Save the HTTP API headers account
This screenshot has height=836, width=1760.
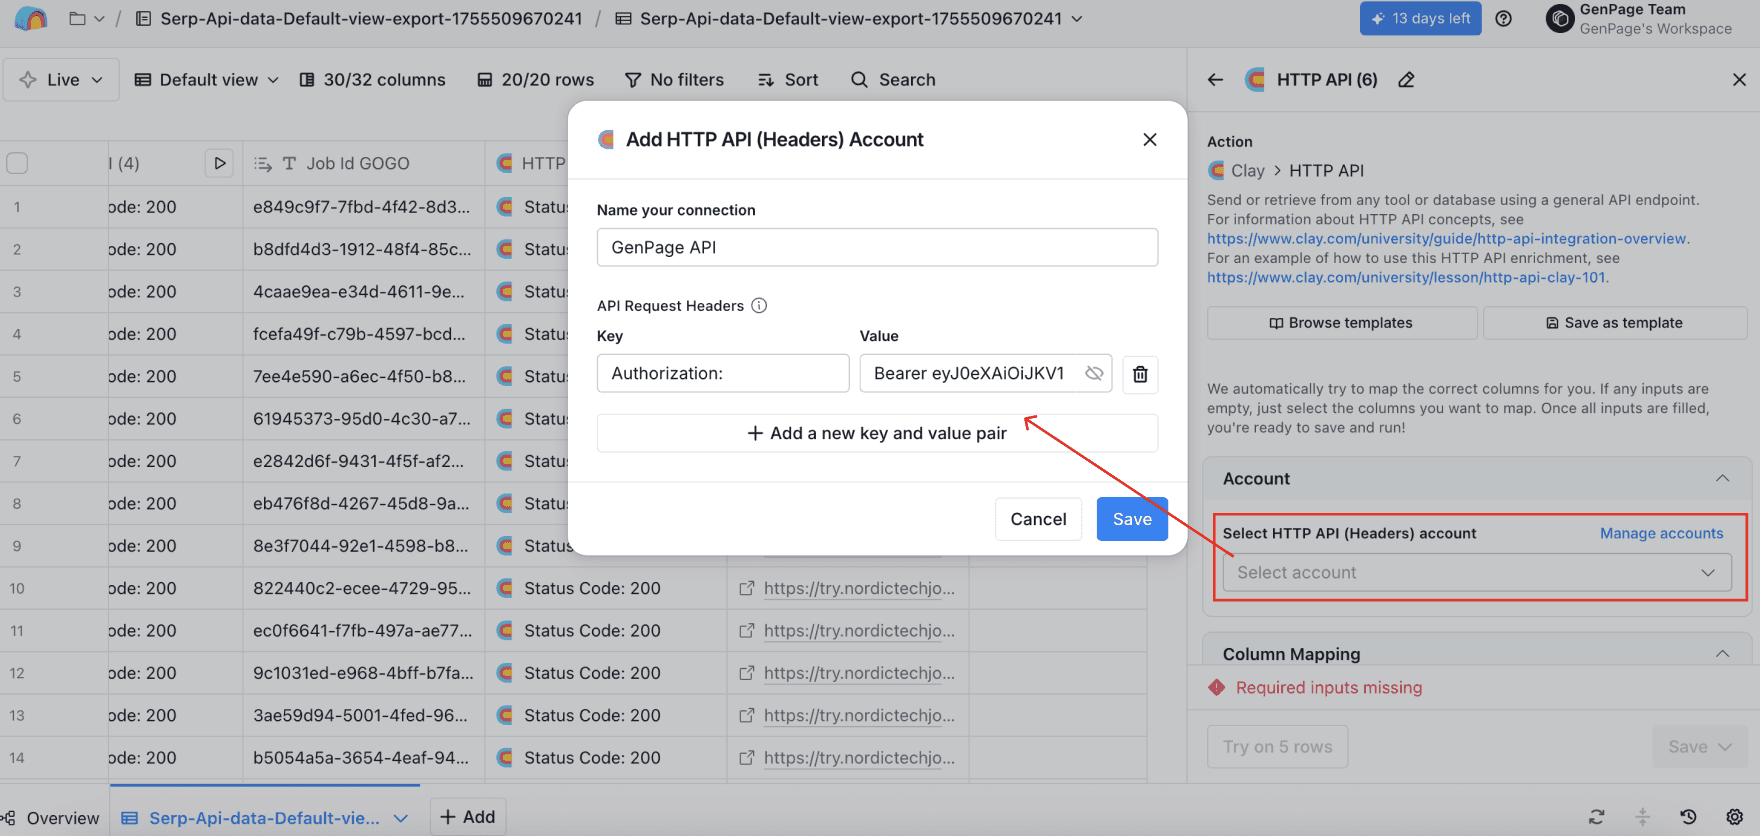point(1132,519)
